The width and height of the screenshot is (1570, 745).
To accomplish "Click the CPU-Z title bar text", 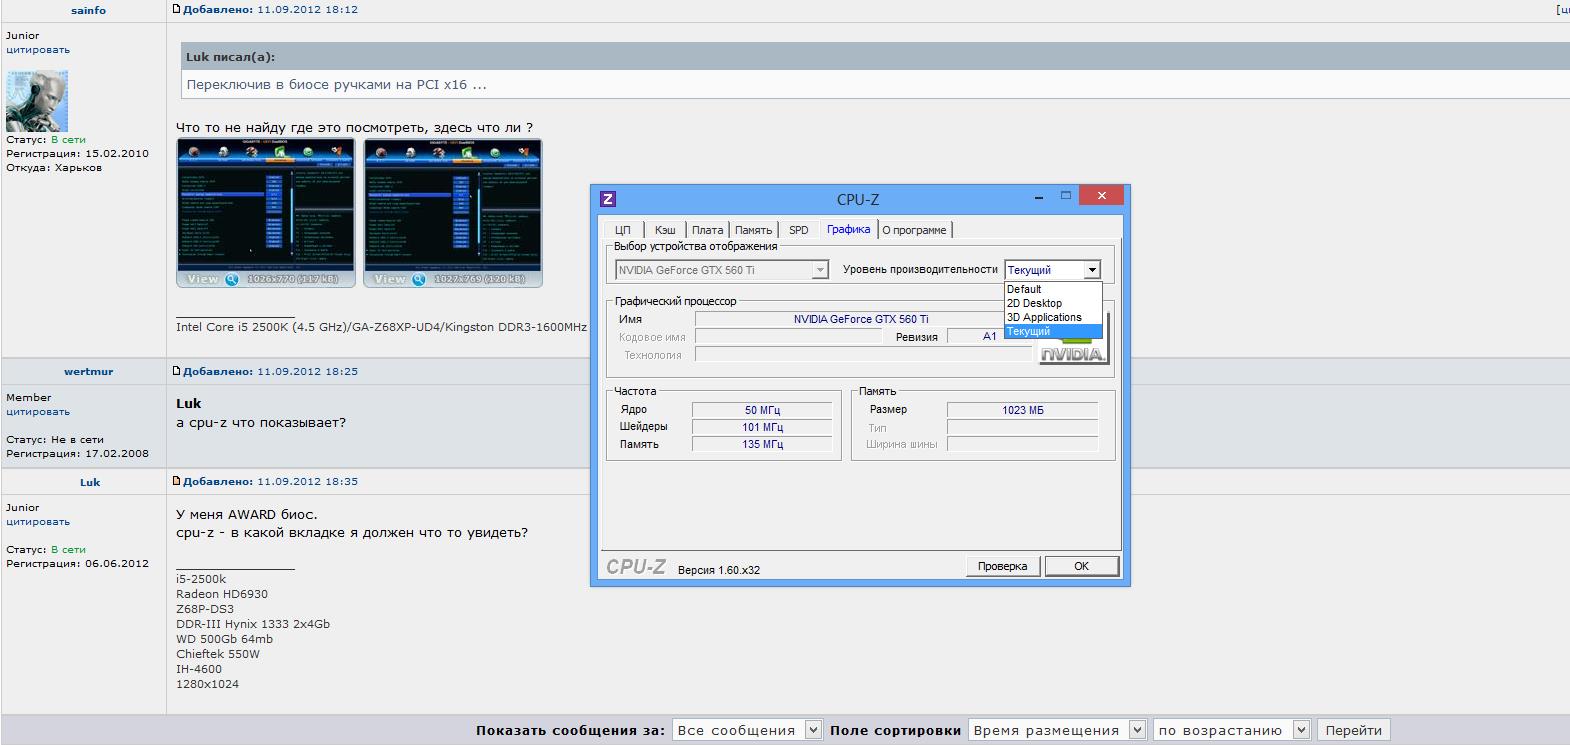I will (858, 200).
